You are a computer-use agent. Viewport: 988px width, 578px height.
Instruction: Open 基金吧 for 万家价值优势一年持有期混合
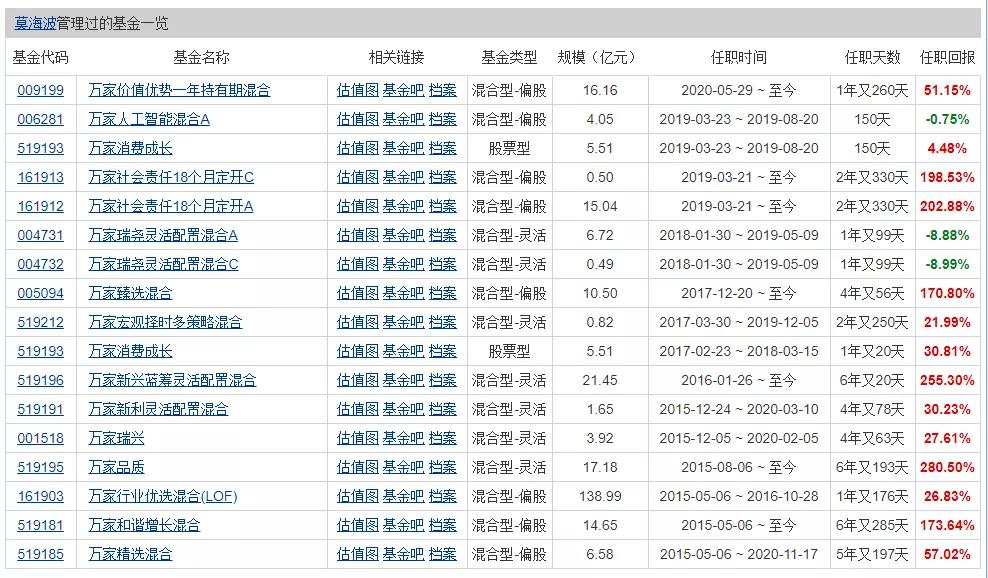(x=403, y=90)
